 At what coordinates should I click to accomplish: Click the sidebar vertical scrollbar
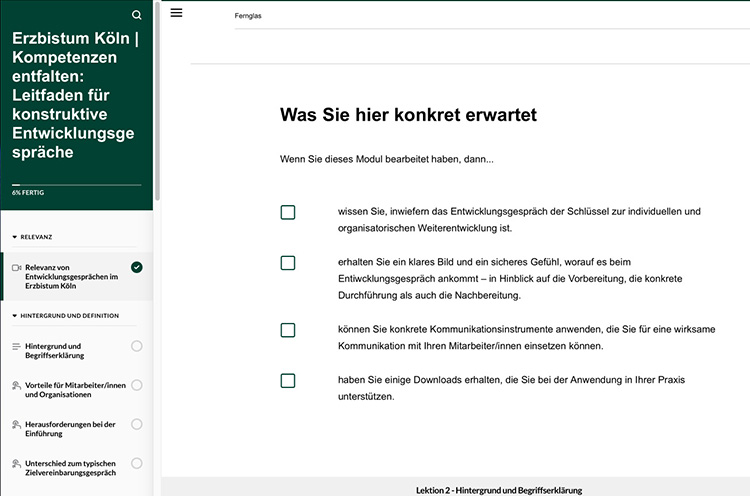point(157,101)
